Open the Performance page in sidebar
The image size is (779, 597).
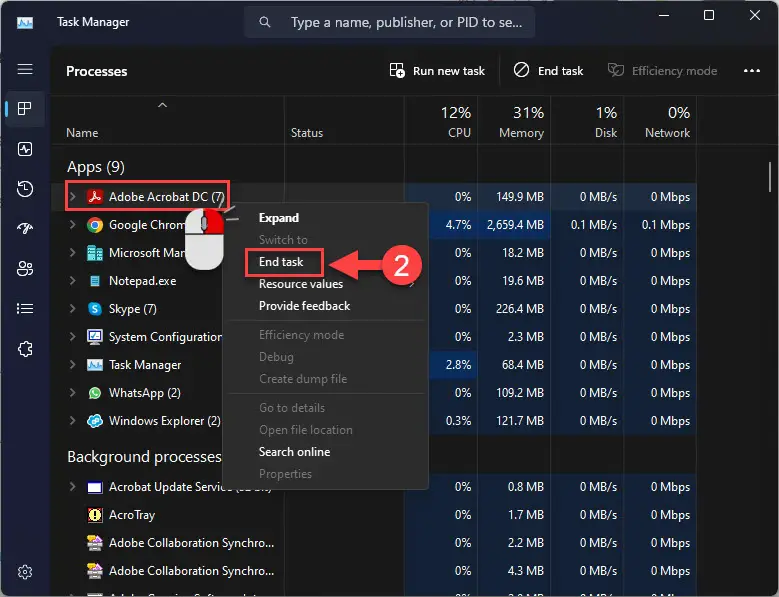pyautogui.click(x=25, y=149)
